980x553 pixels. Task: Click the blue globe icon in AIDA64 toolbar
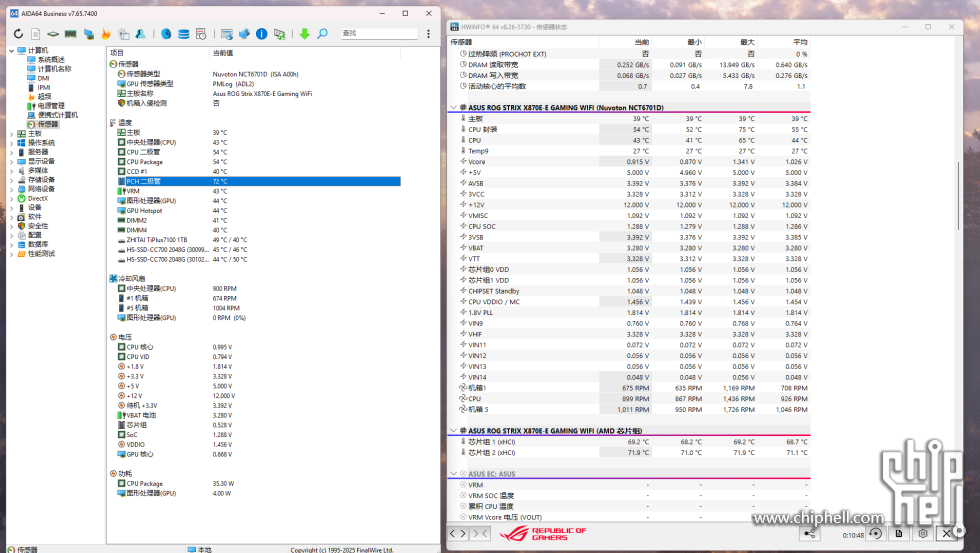click(166, 34)
